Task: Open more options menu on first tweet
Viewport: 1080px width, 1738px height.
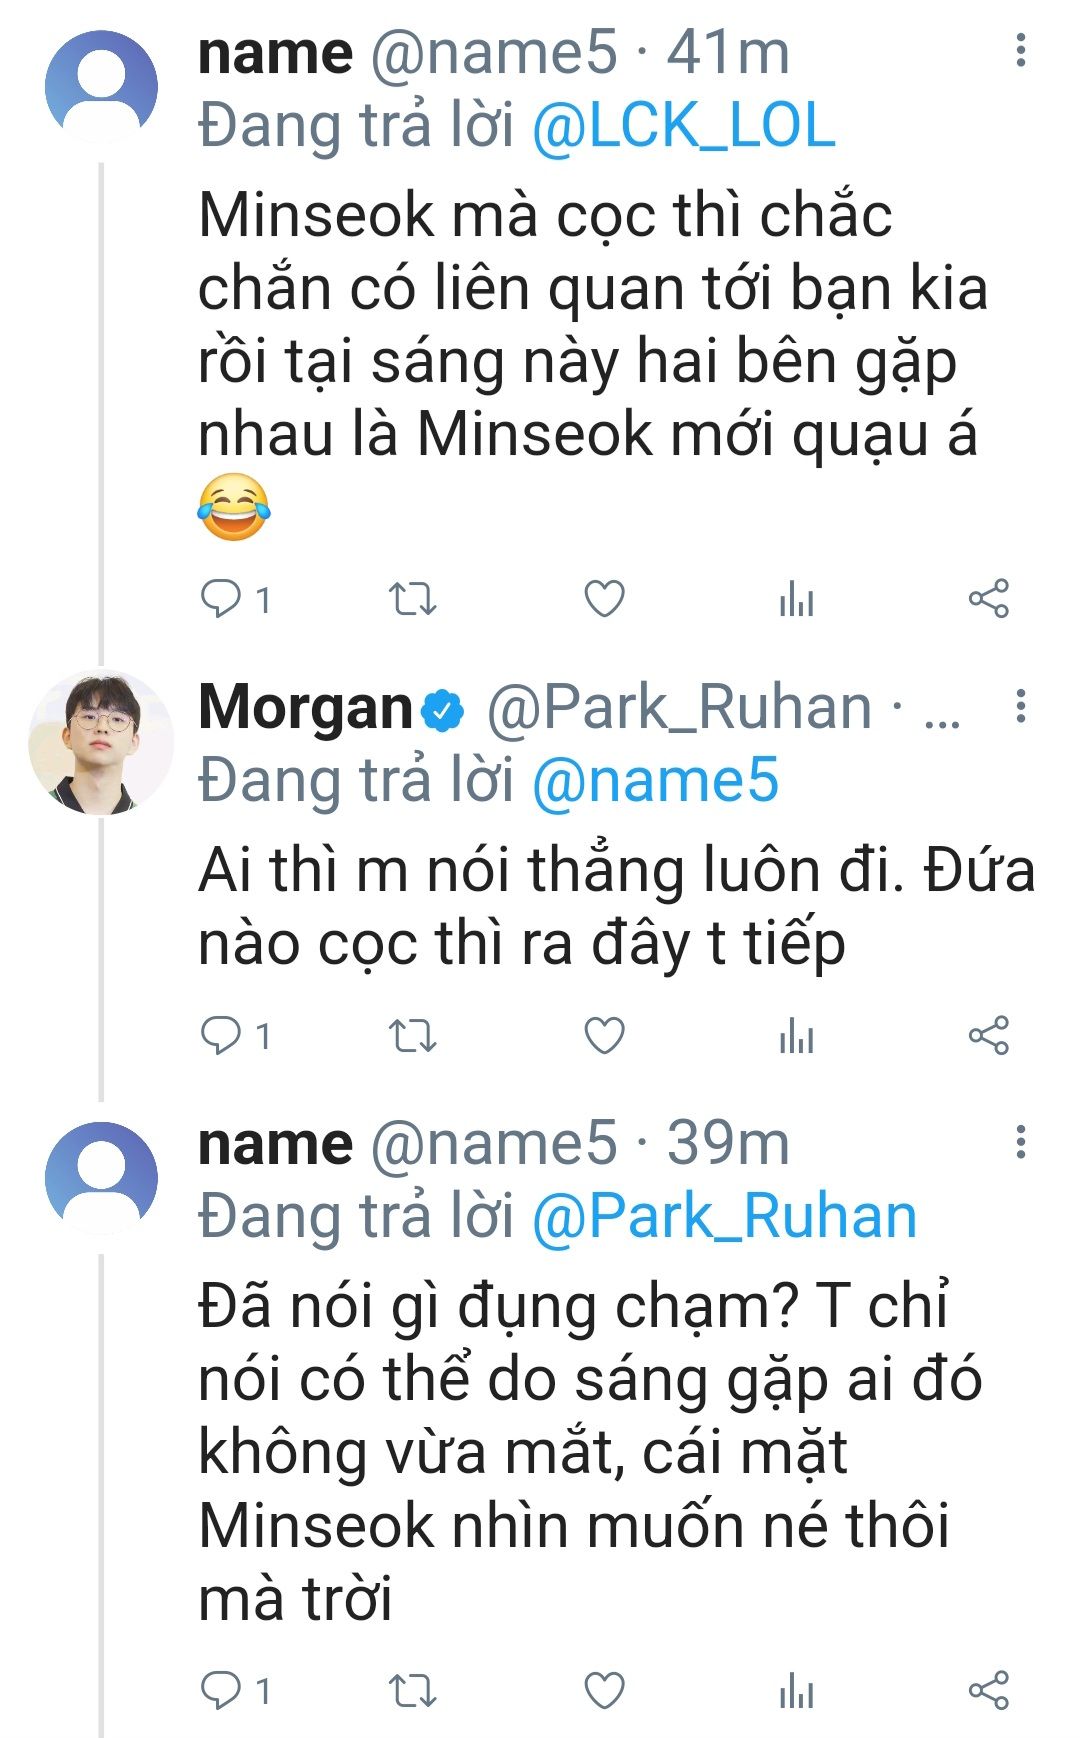Action: (x=1020, y=50)
